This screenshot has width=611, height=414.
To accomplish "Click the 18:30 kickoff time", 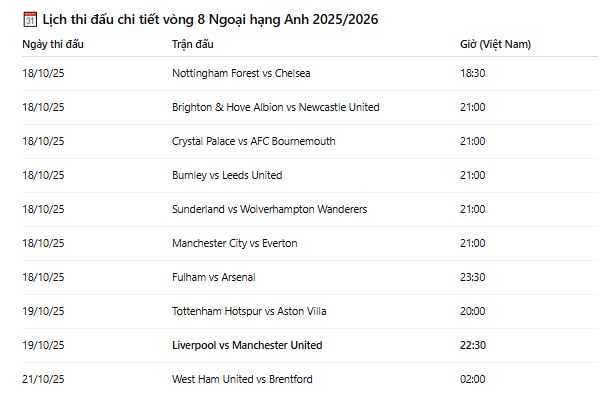I will [473, 73].
